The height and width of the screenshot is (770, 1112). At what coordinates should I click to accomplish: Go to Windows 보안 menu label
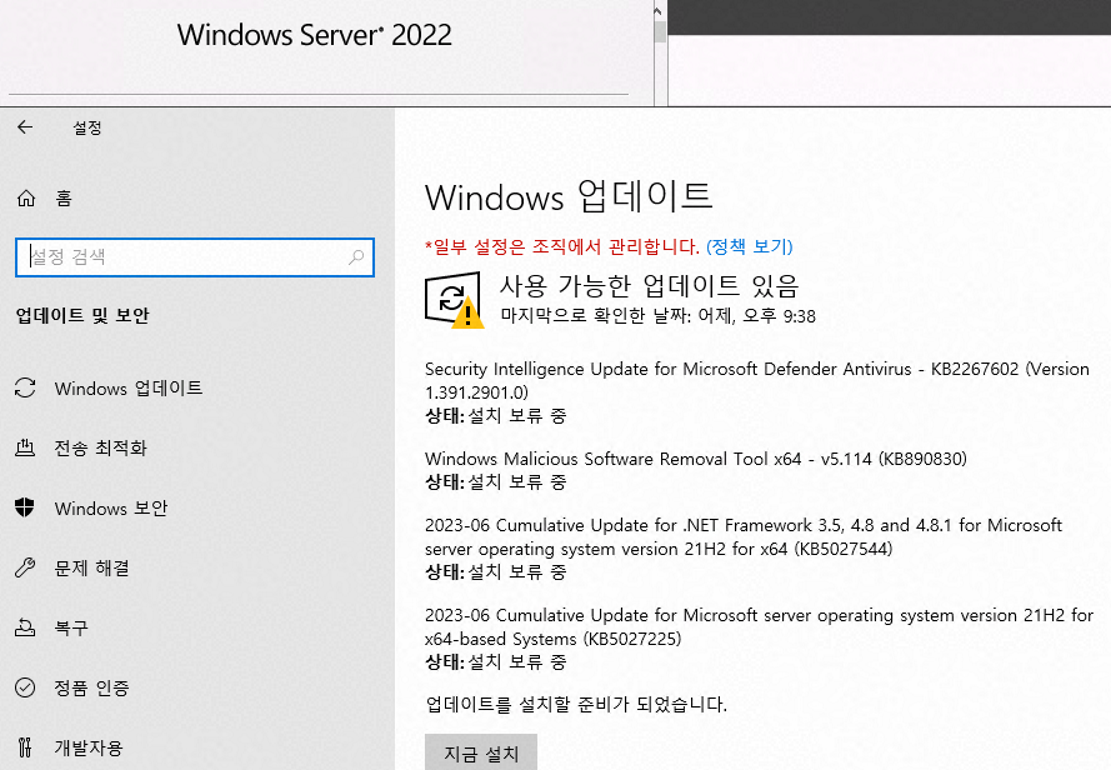tap(111, 508)
